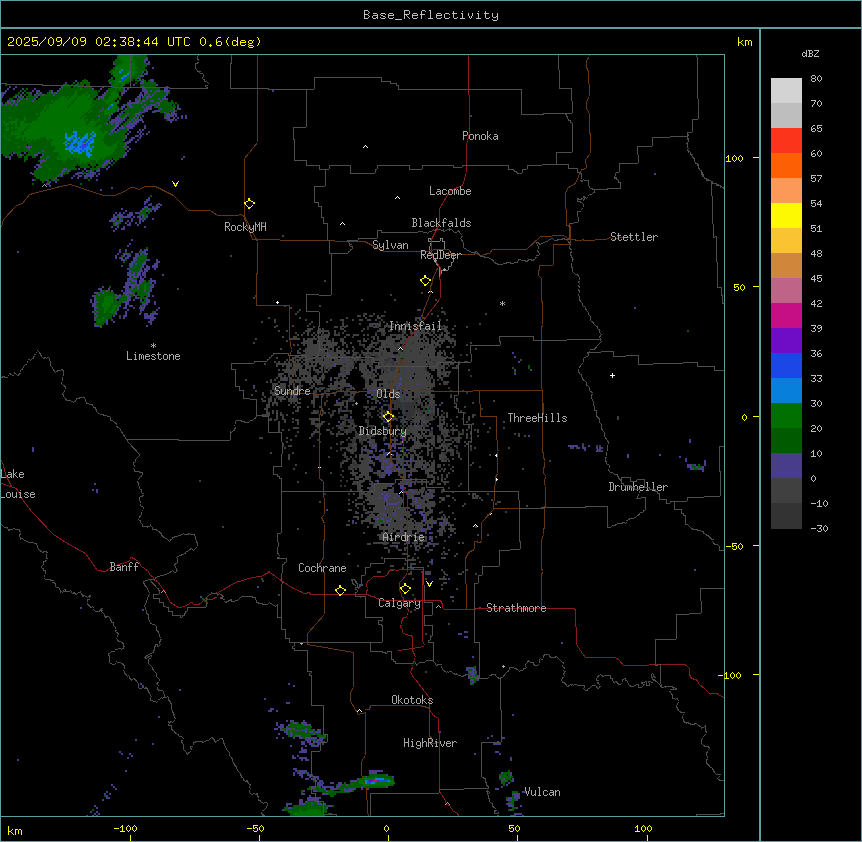
Task: Click the Sylvan label
Action: coord(390,245)
